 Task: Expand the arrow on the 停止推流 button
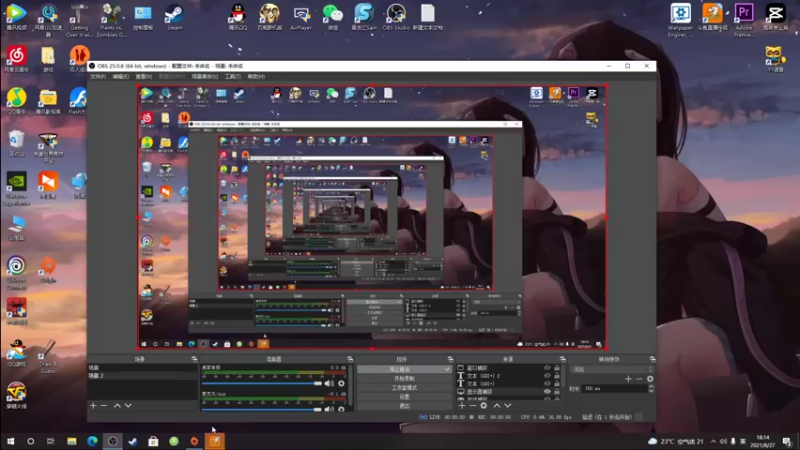pos(447,369)
